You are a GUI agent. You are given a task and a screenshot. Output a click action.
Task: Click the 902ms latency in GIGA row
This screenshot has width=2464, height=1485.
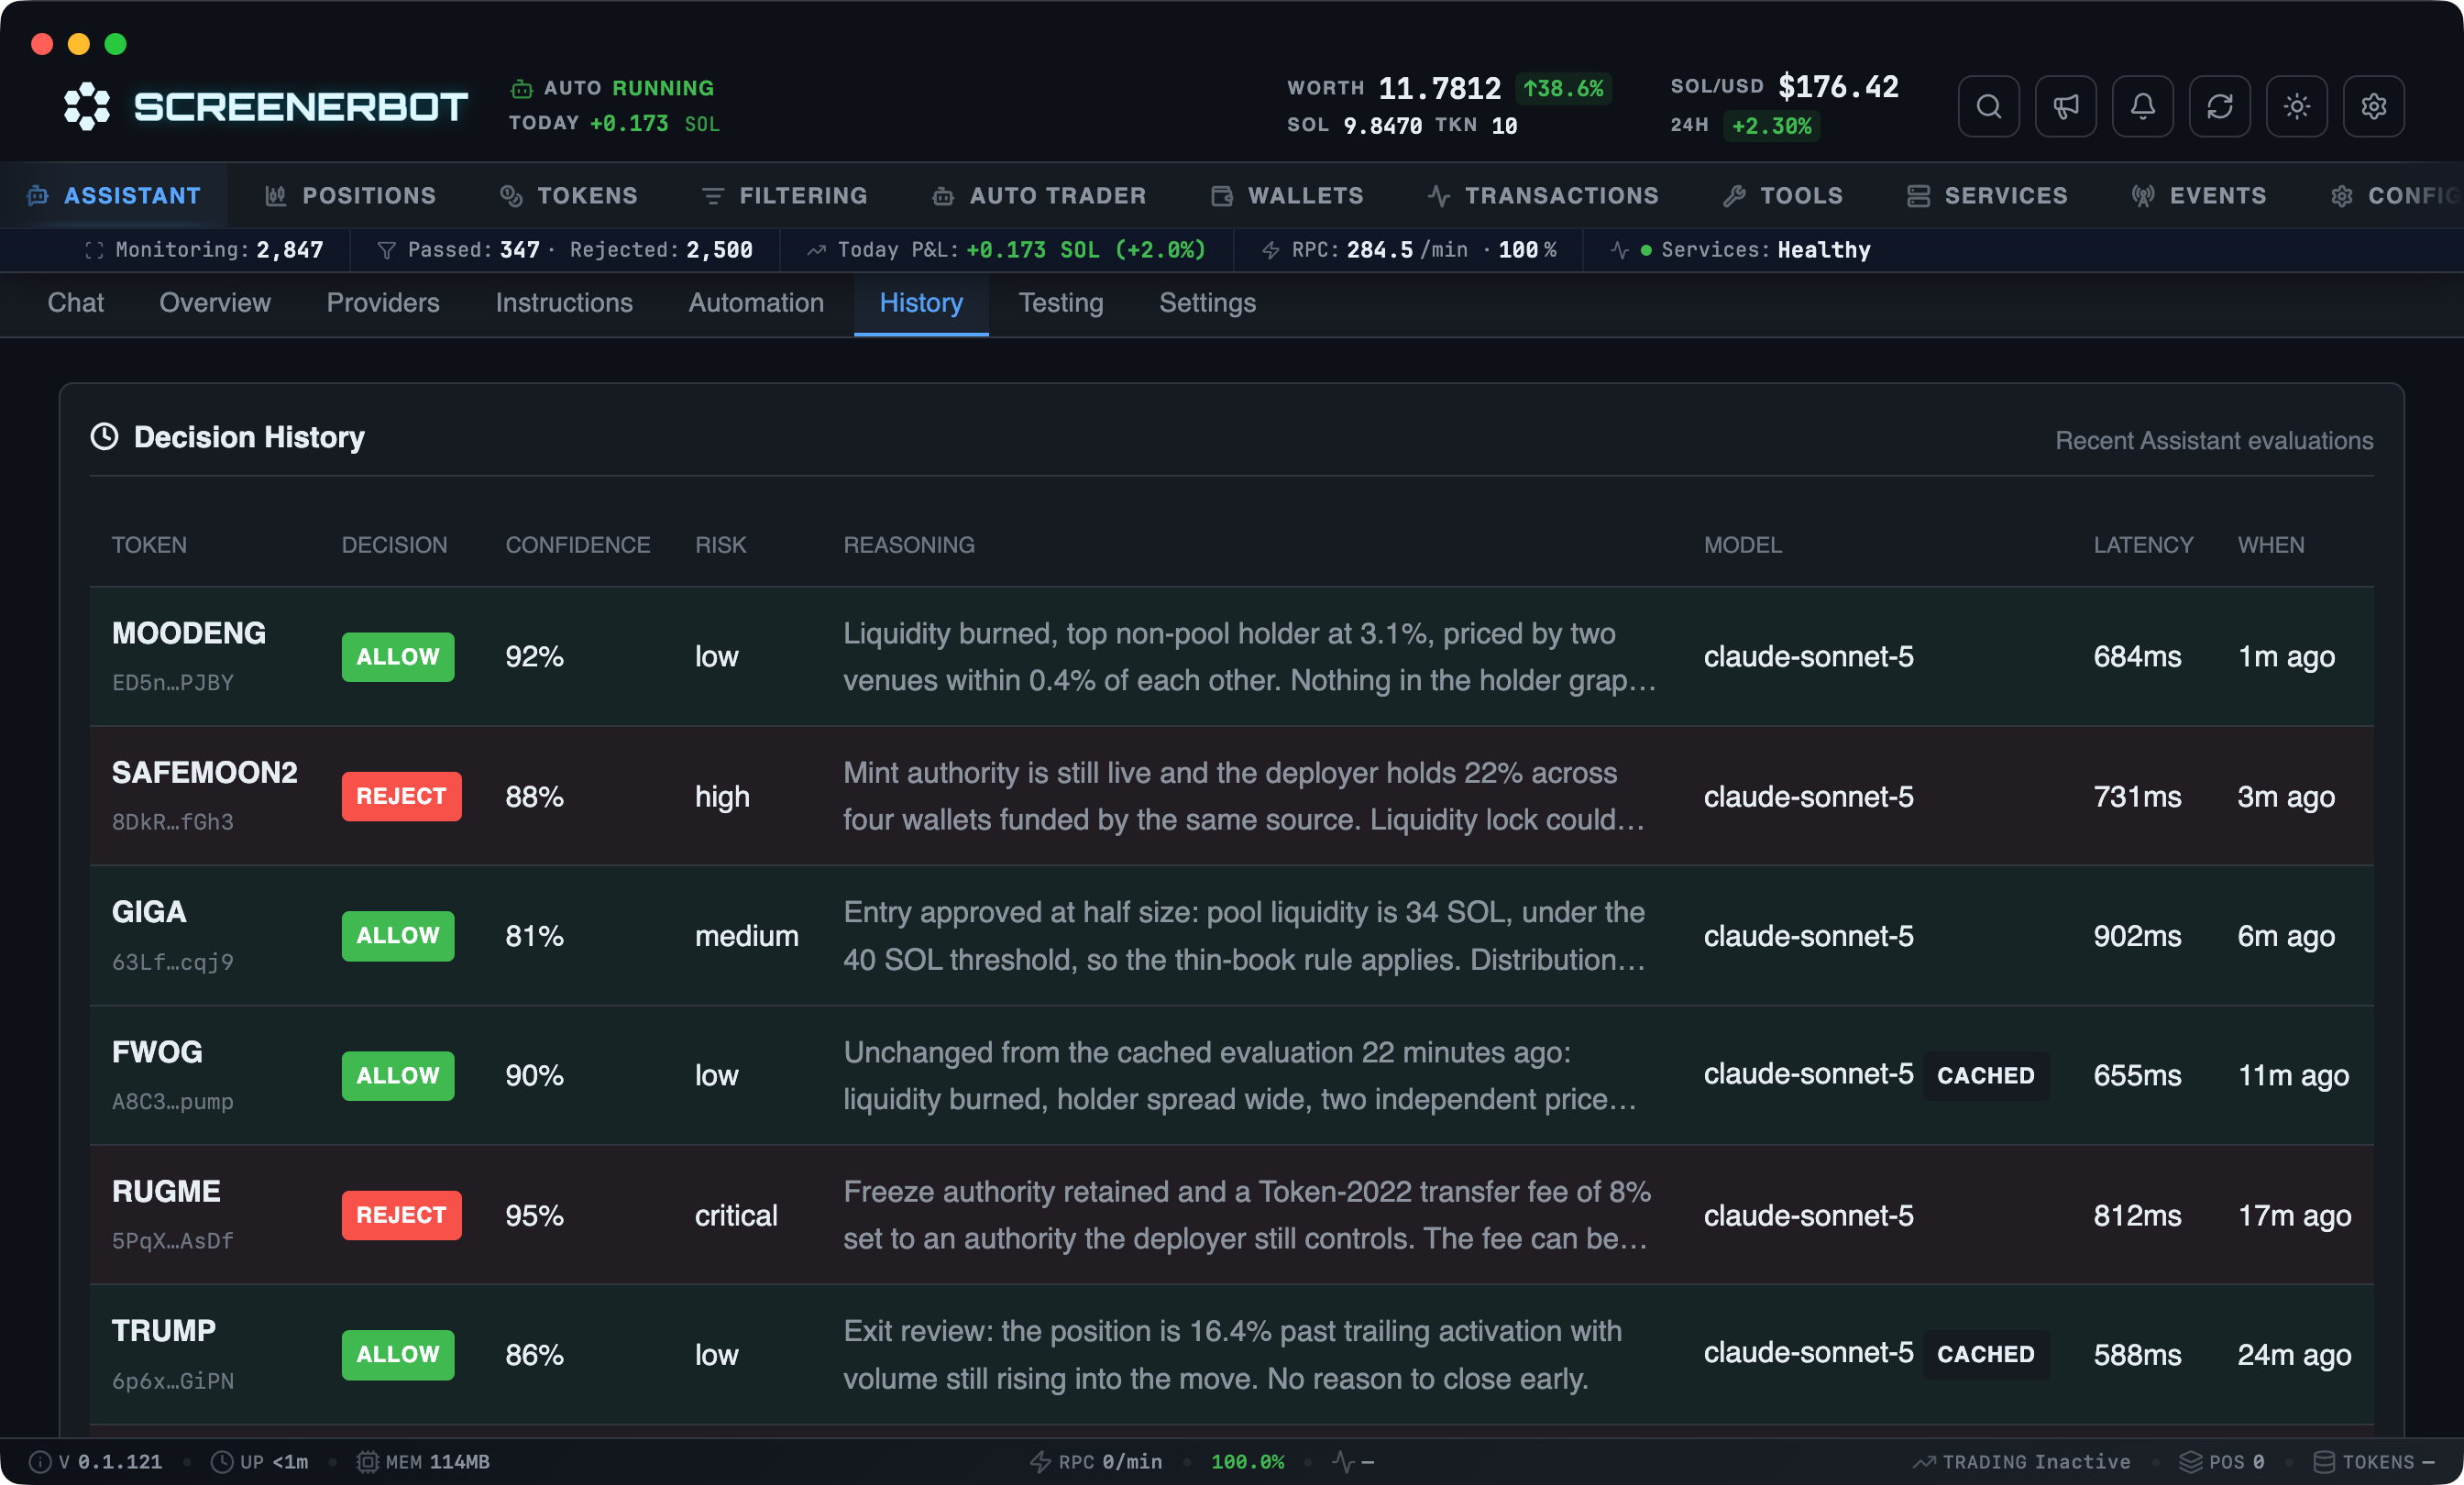click(x=2137, y=936)
